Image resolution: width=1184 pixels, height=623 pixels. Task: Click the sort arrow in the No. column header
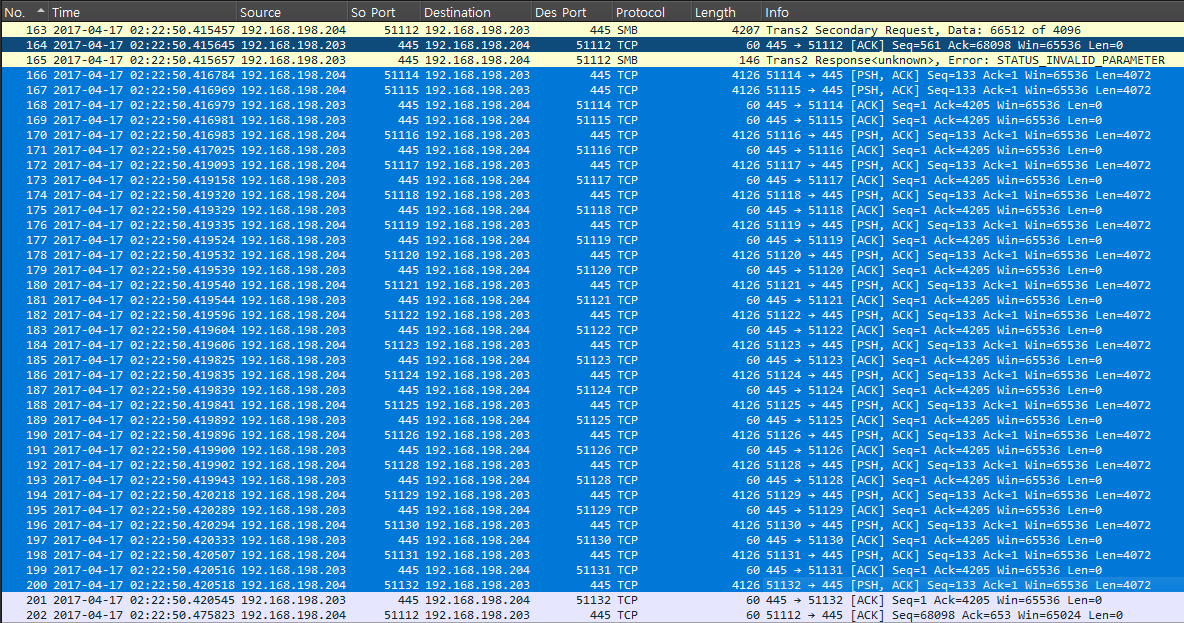click(x=39, y=12)
